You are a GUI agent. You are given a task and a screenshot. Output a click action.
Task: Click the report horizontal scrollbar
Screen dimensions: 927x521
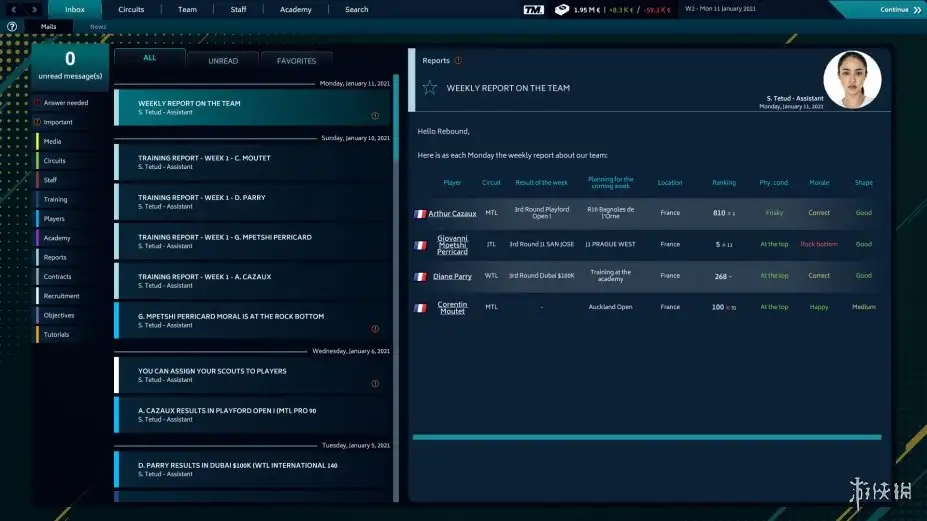click(x=647, y=437)
